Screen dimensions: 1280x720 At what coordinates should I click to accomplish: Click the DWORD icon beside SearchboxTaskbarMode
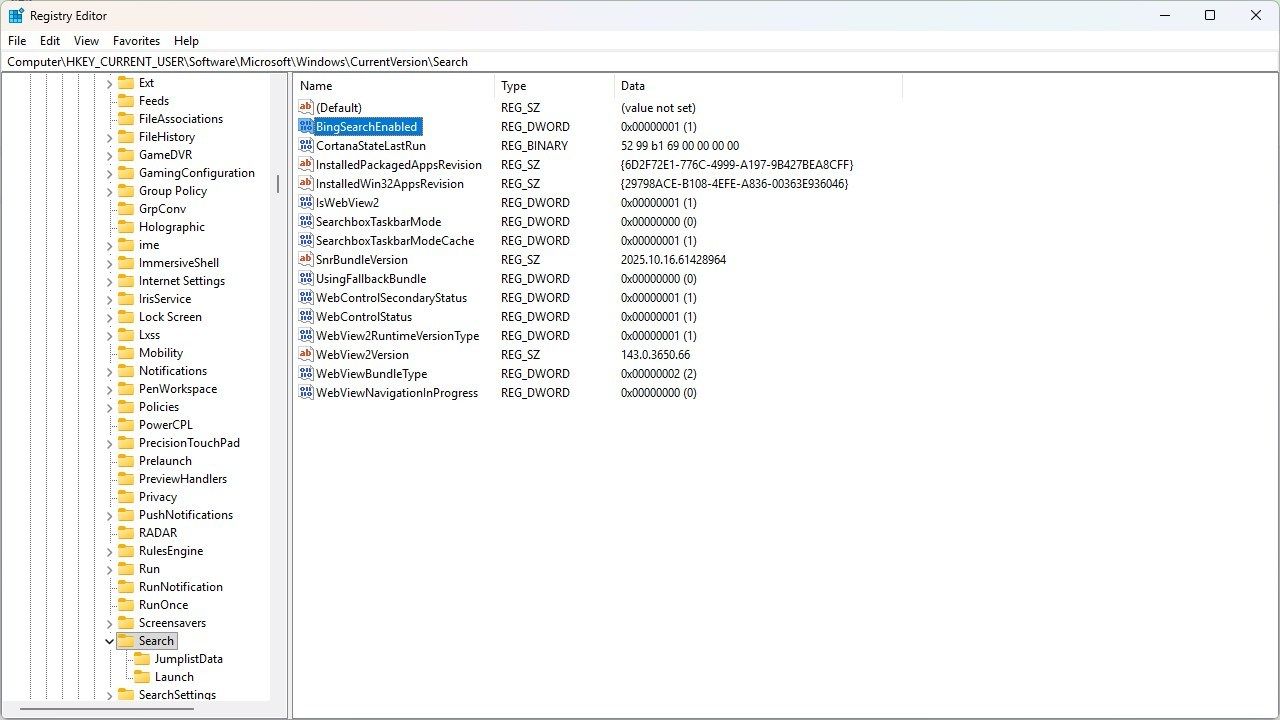click(306, 222)
